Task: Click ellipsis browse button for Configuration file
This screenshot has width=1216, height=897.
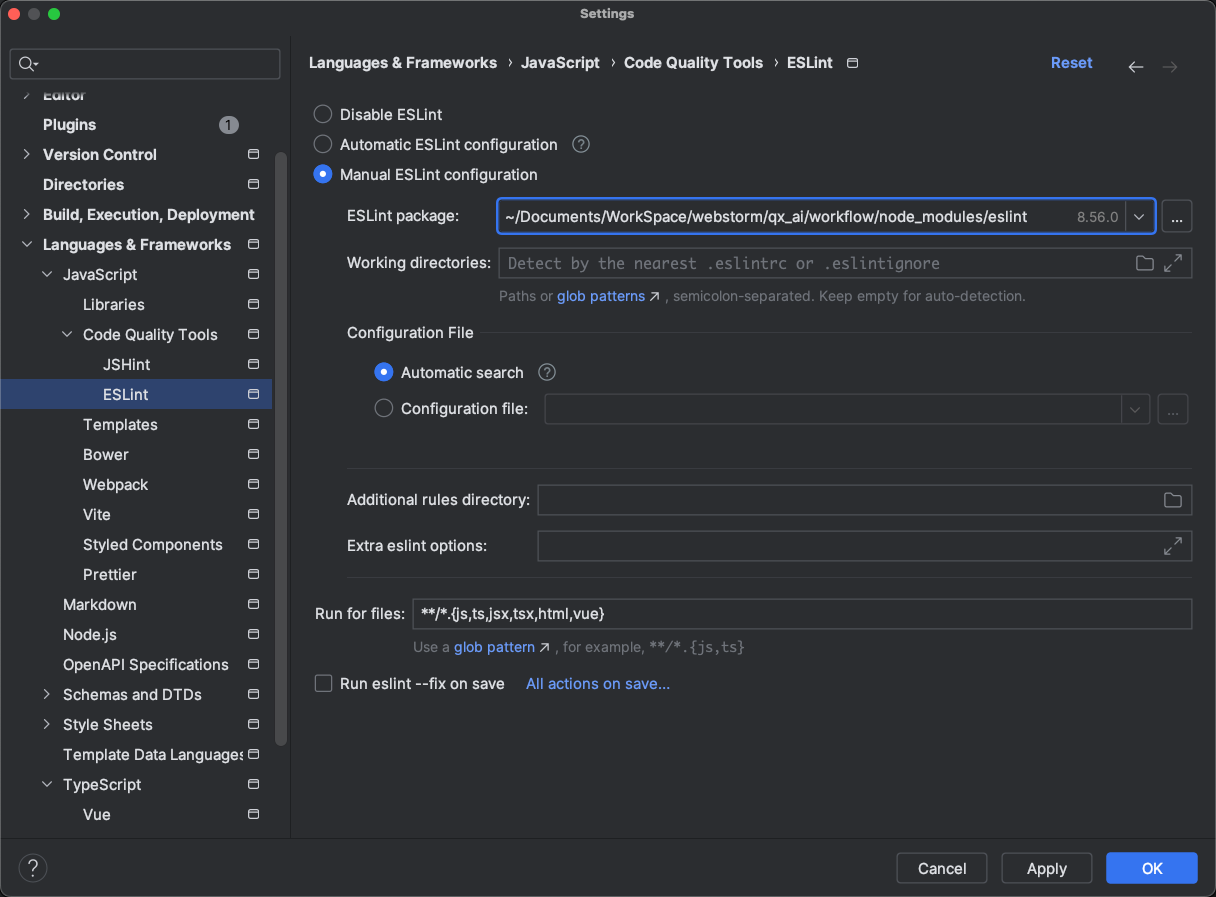Action: click(1173, 409)
